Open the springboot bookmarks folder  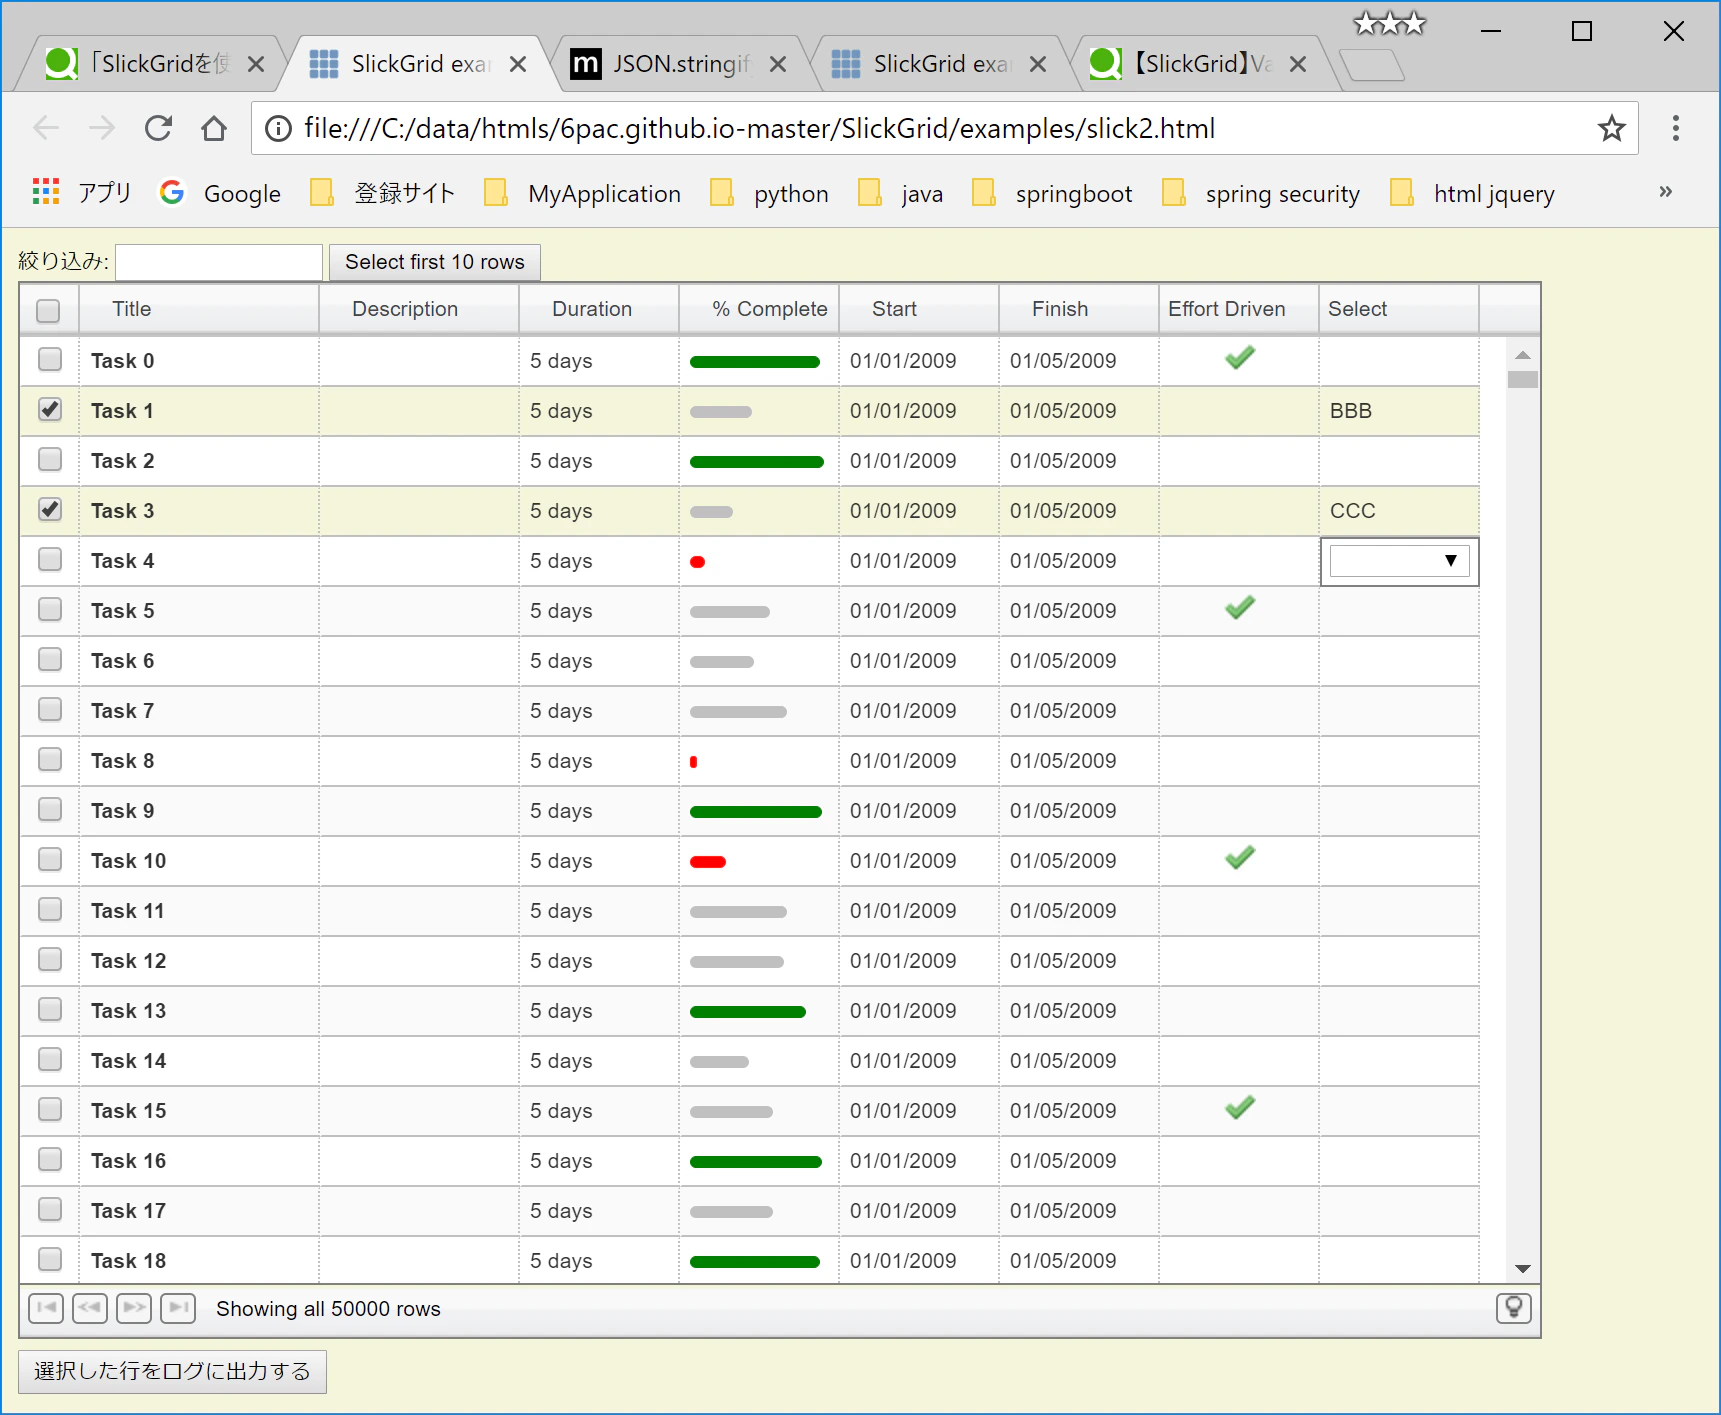[x=1052, y=193]
